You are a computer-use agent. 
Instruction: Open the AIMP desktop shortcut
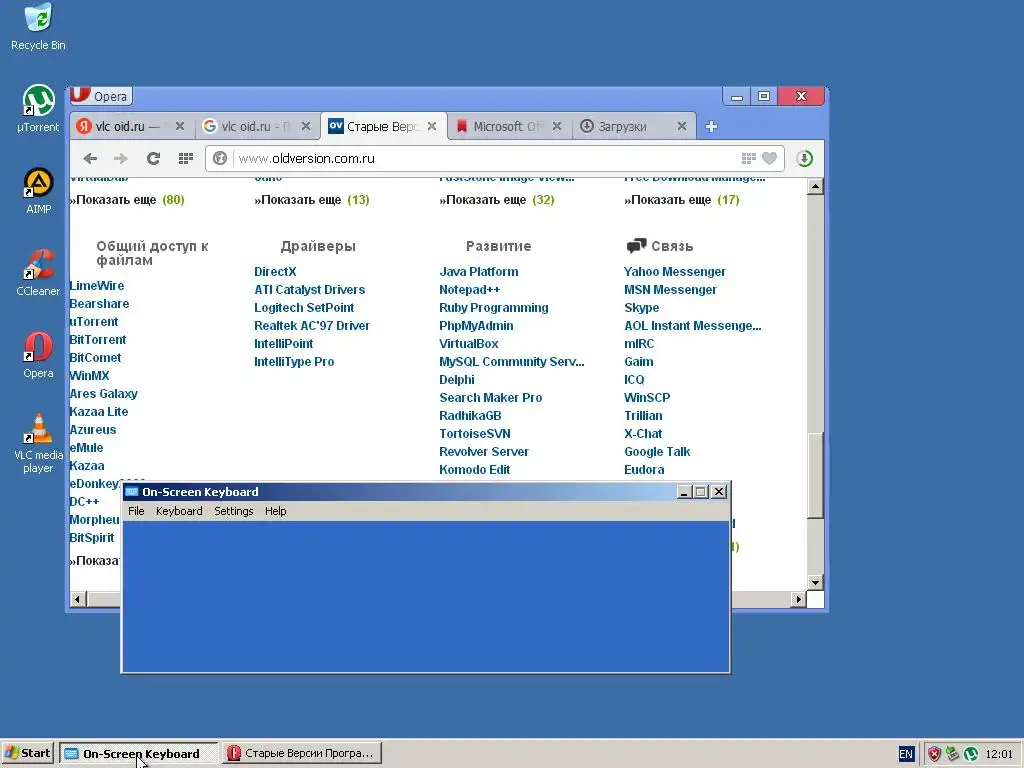click(x=38, y=191)
